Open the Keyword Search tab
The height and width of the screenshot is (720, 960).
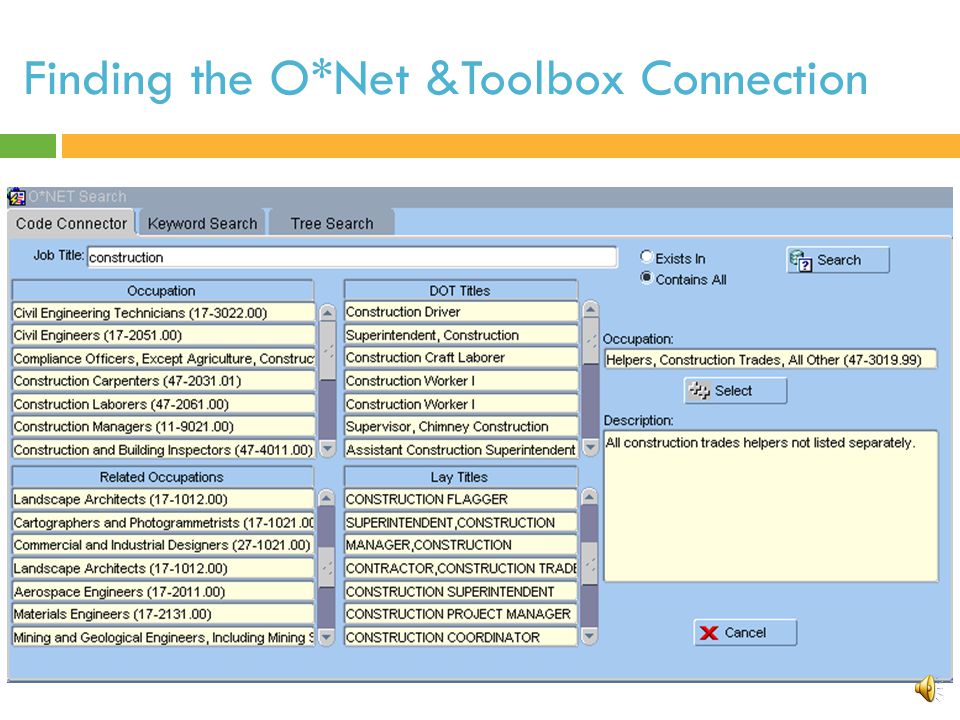pos(202,223)
